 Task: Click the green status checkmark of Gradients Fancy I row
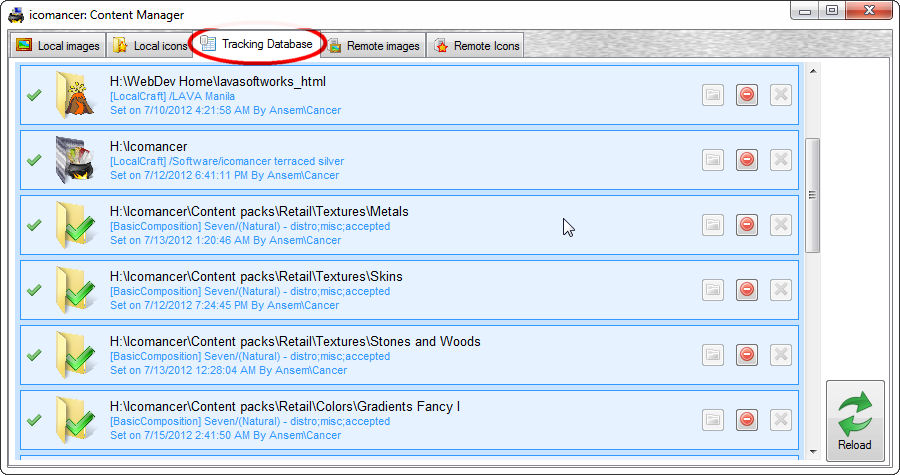point(34,419)
